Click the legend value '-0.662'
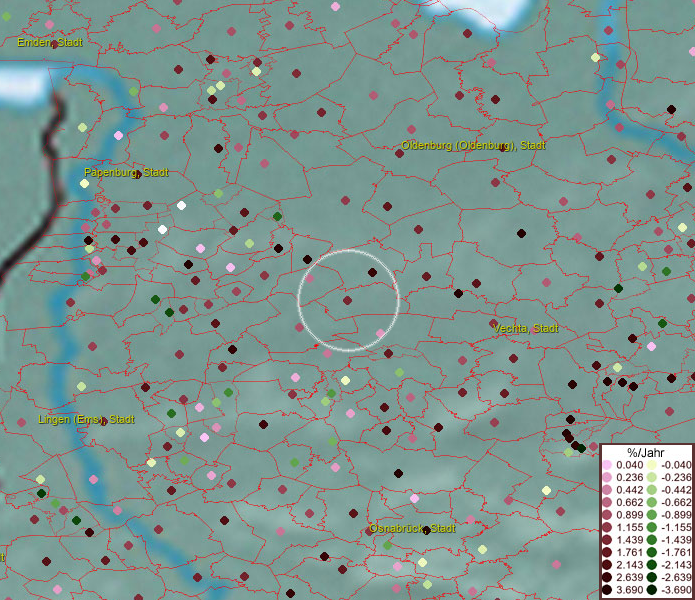Image resolution: width=695 pixels, height=600 pixels. (x=676, y=503)
